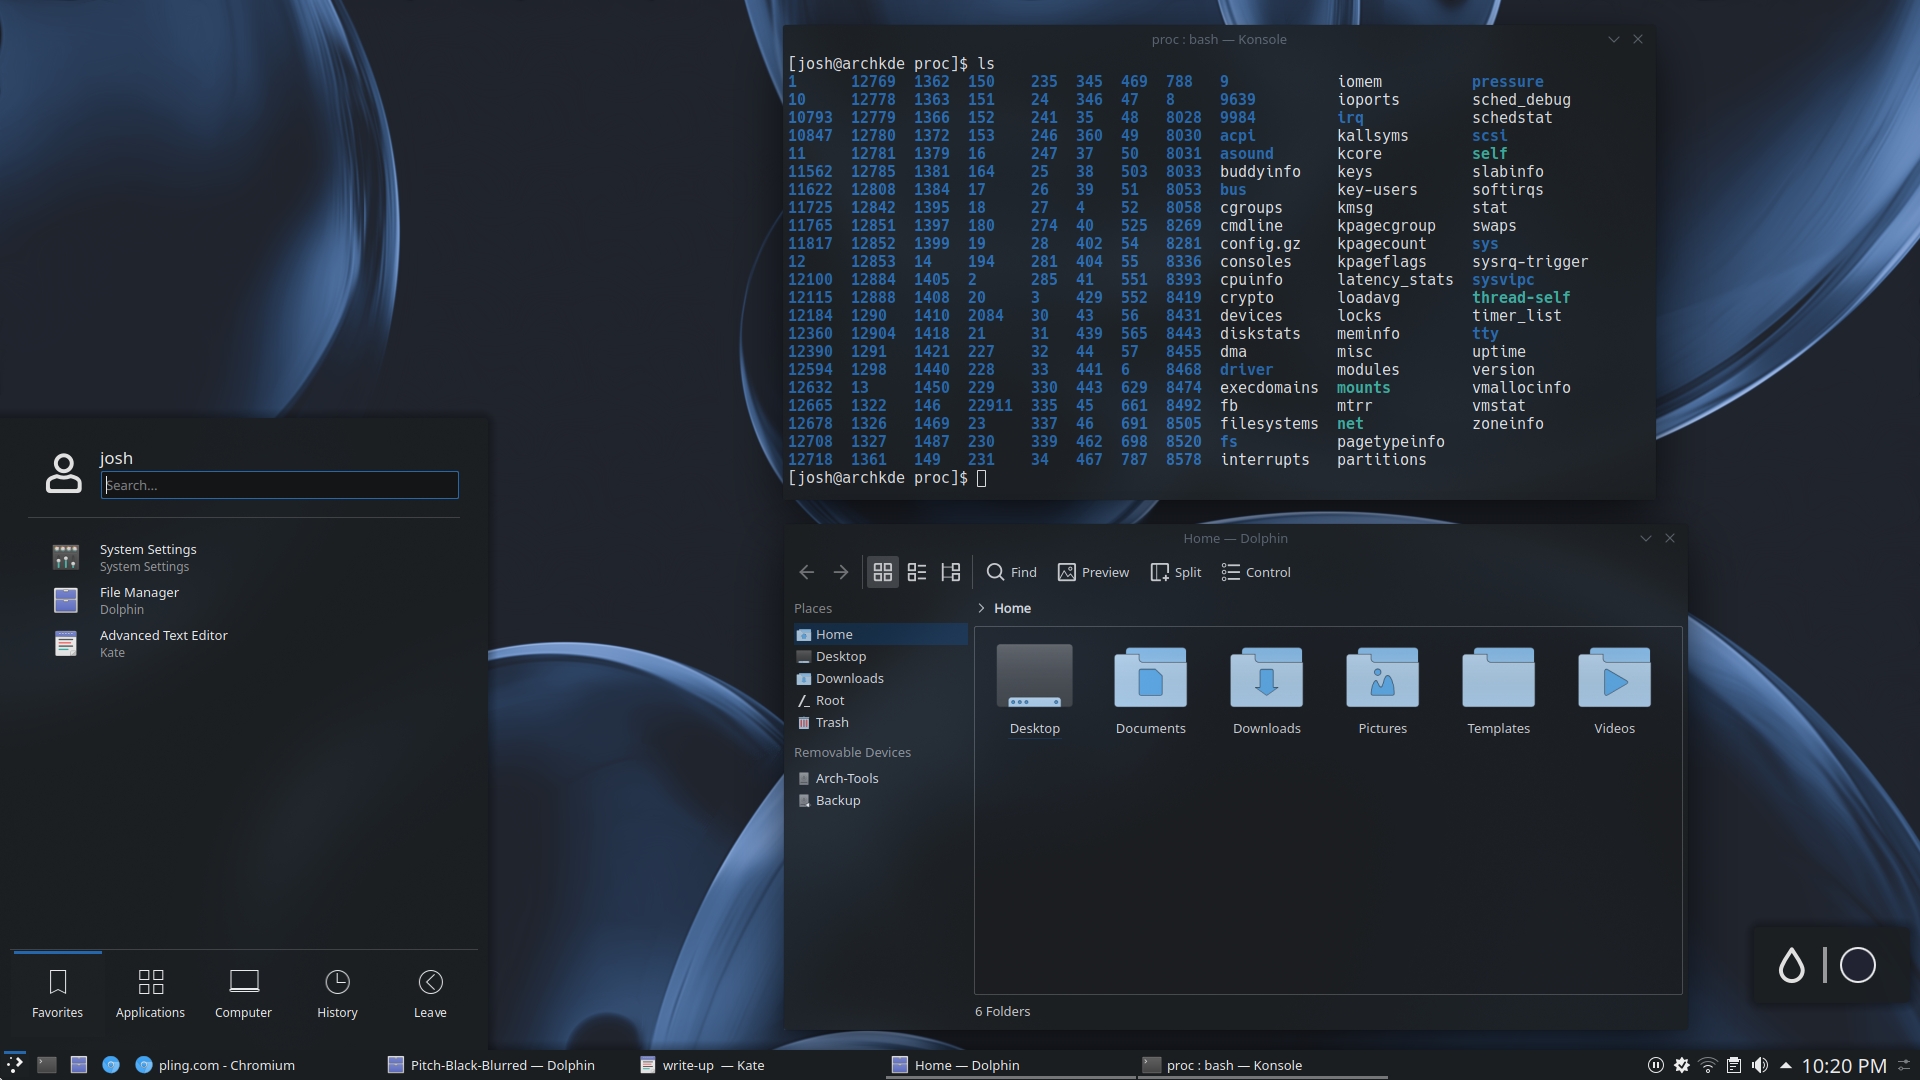The image size is (1920, 1080).
Task: Open Trash in Places panel
Action: point(880,722)
